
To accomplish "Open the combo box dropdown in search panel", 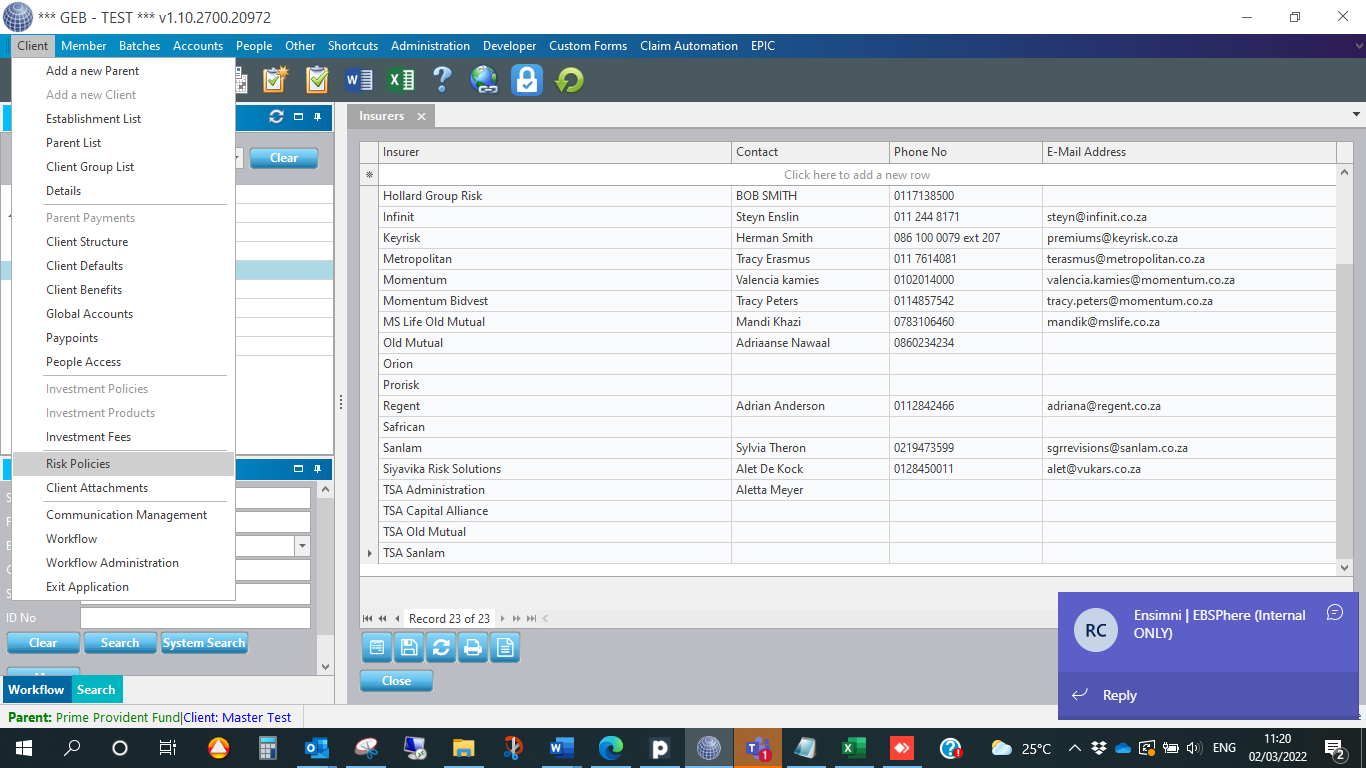I will pyautogui.click(x=302, y=546).
